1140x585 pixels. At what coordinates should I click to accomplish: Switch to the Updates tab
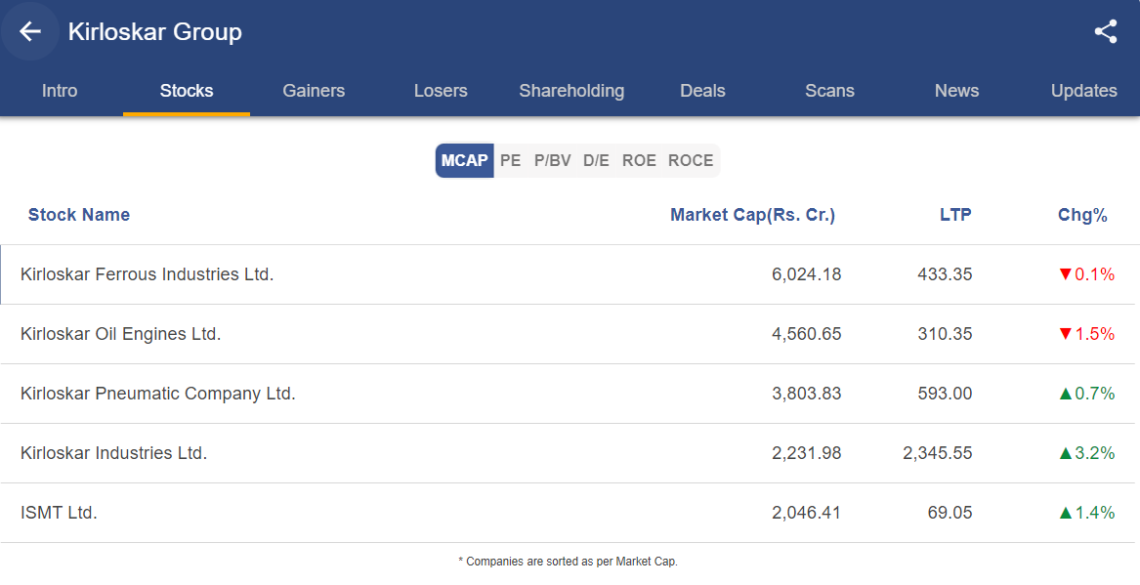click(1083, 91)
